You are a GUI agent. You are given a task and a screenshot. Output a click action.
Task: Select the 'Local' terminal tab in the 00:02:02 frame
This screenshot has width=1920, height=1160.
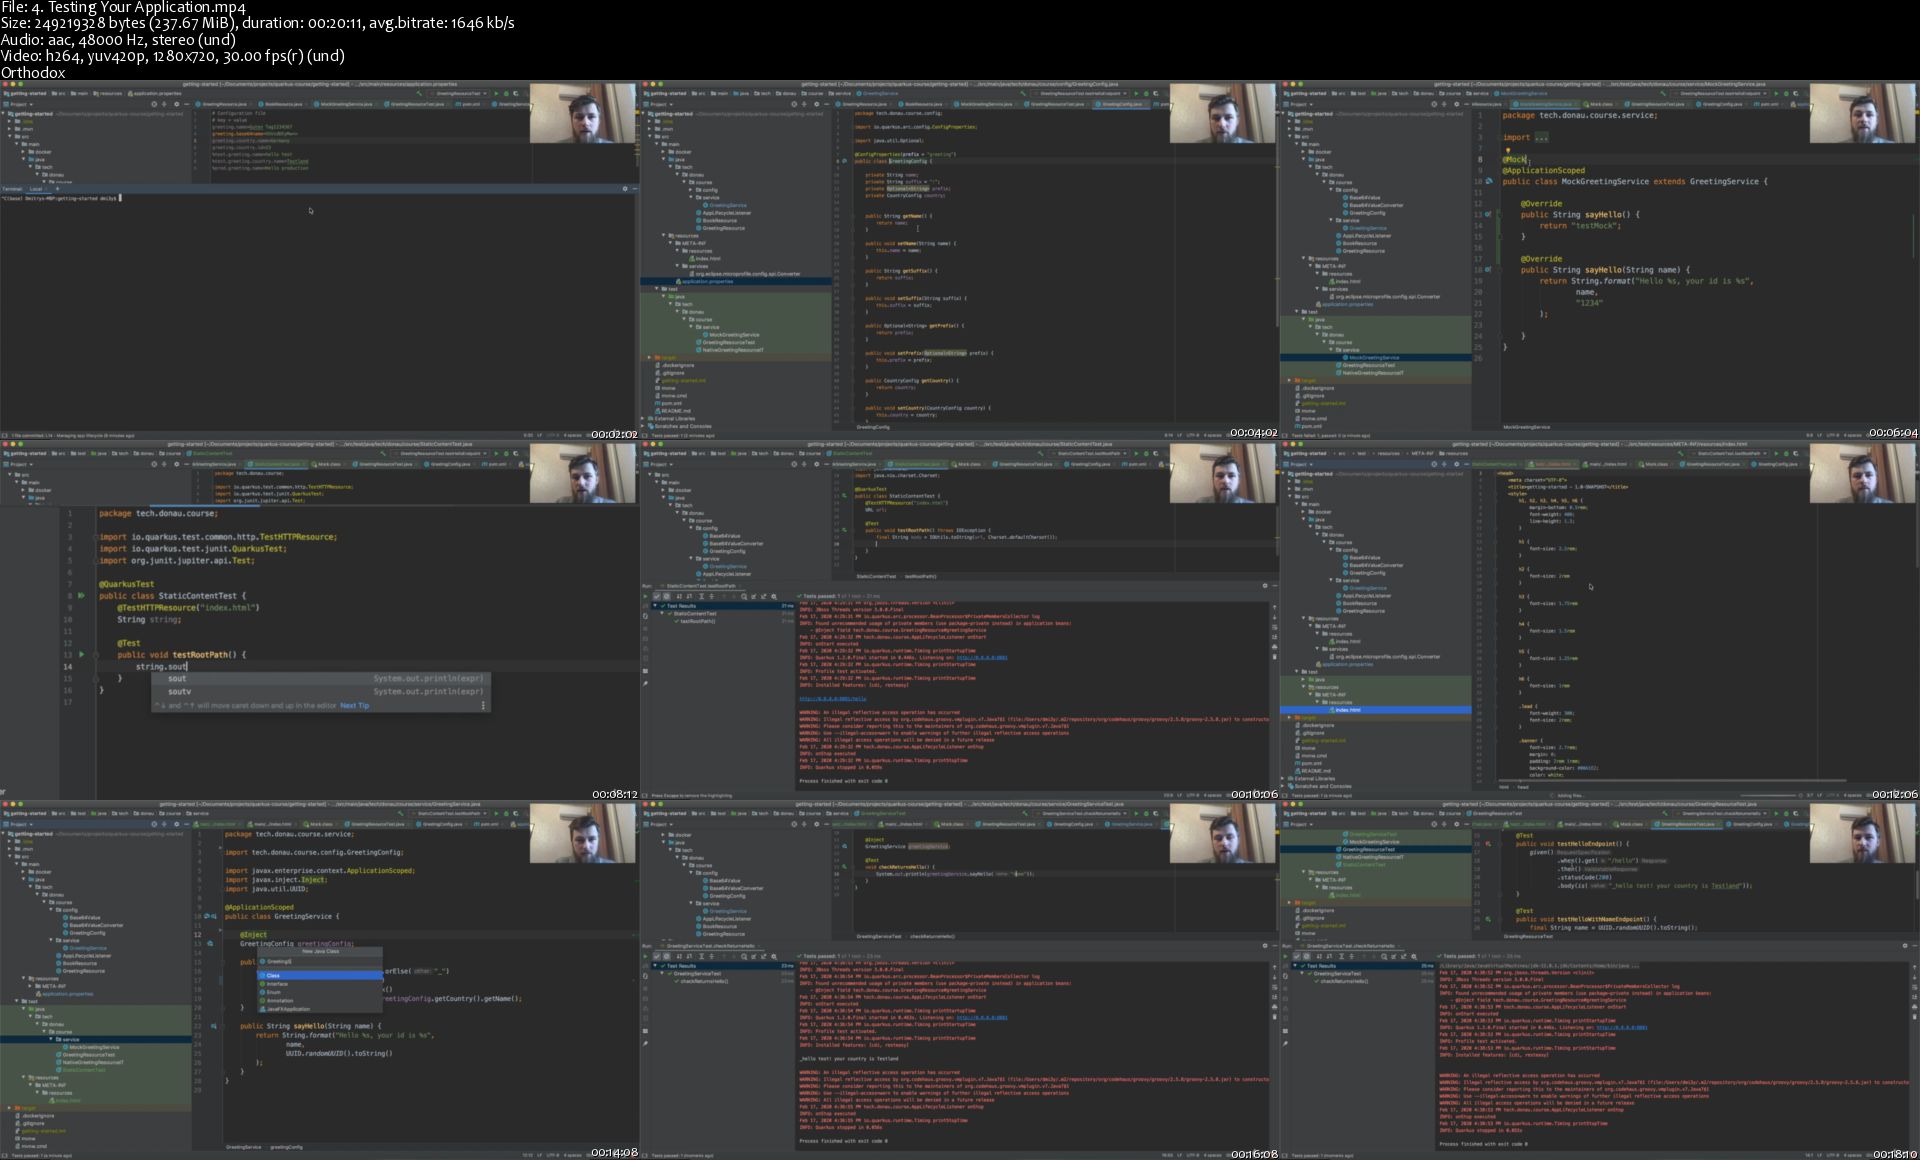point(36,188)
